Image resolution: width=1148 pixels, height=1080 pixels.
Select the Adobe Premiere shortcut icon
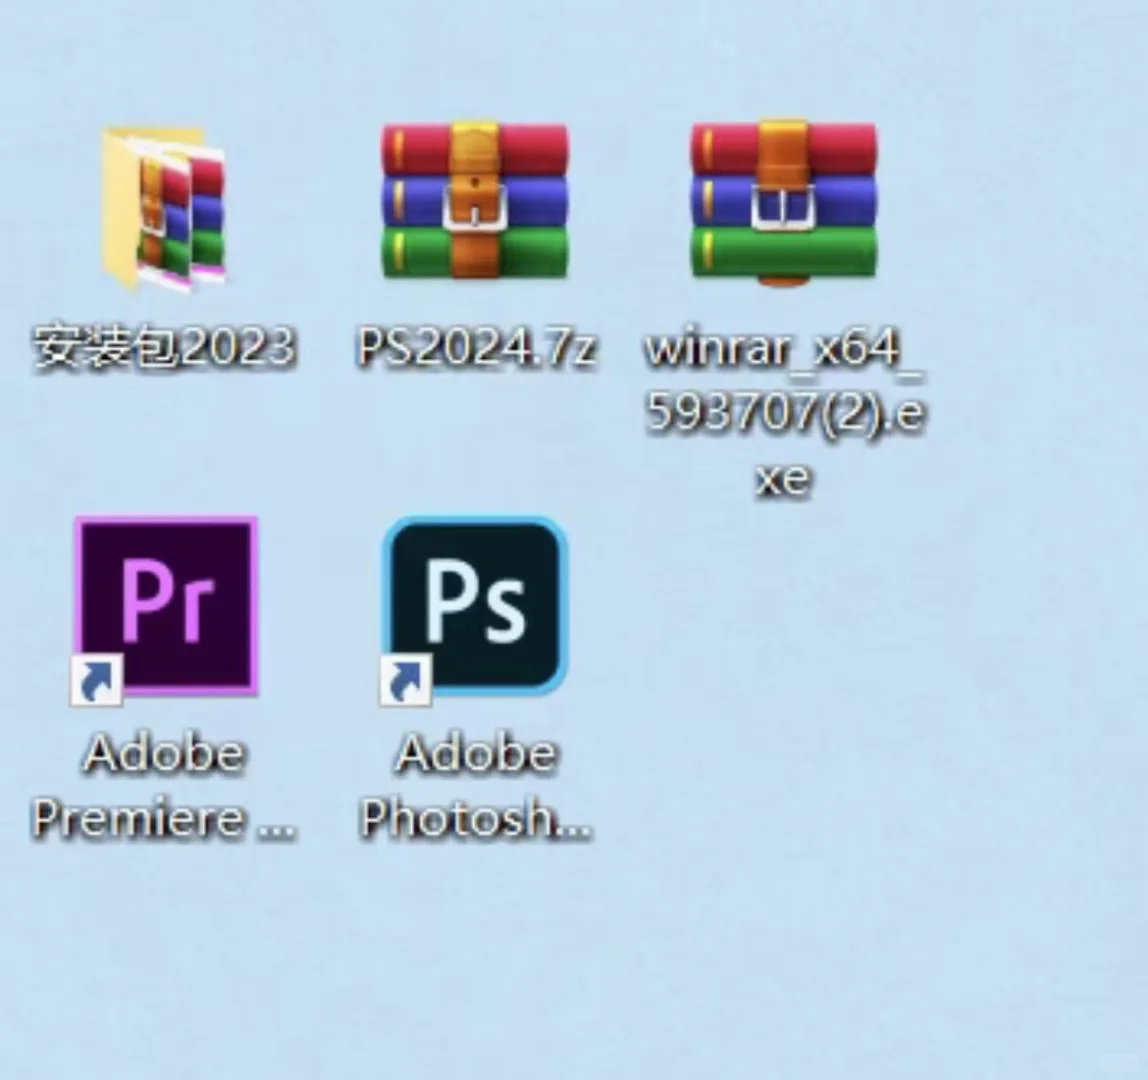coord(165,610)
